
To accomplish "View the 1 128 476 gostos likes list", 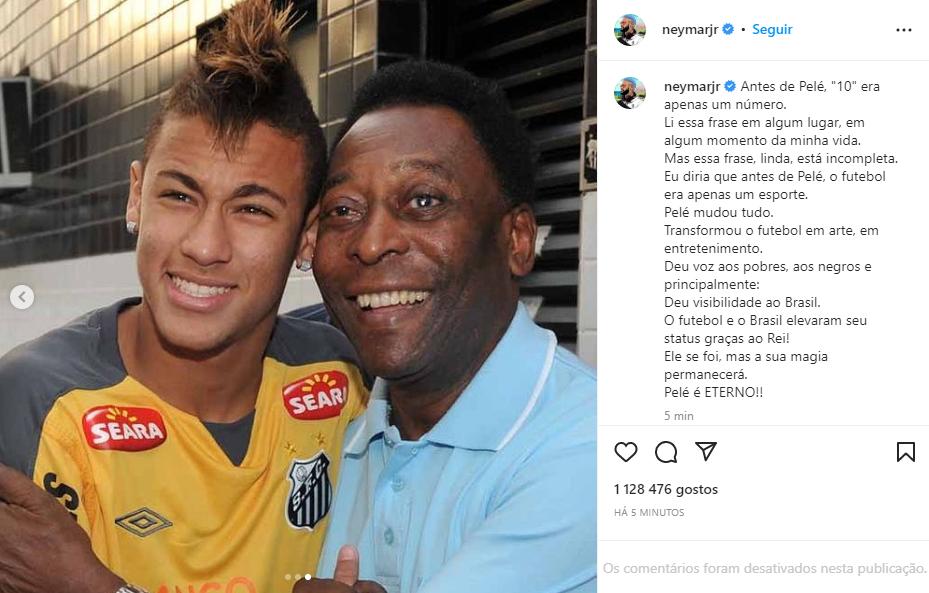I will point(665,489).
